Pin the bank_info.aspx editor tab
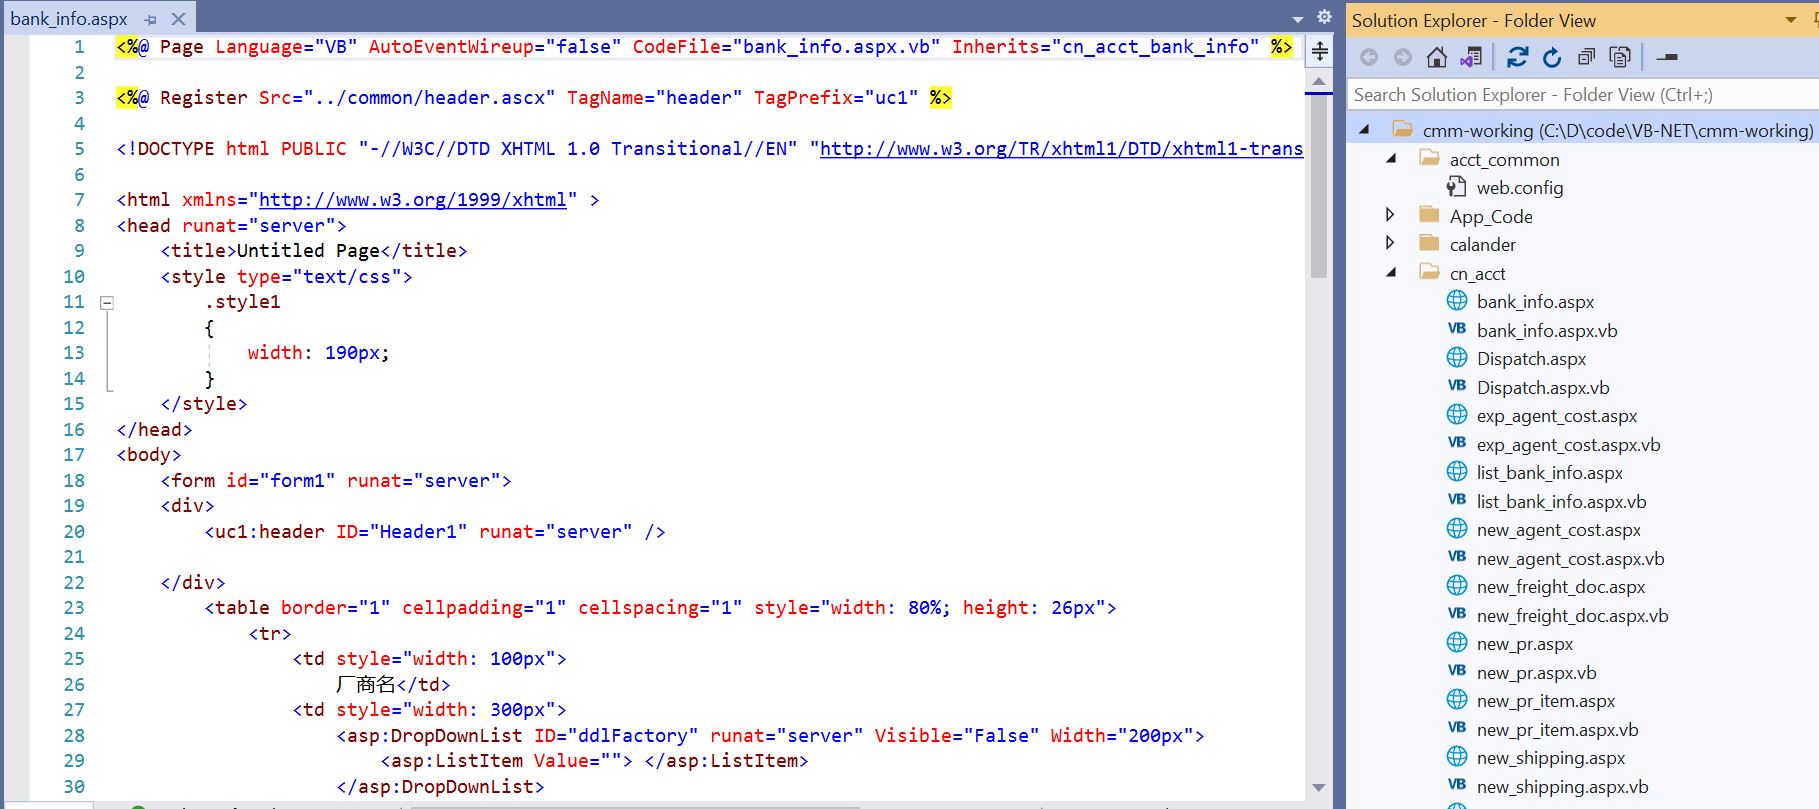 coord(151,19)
